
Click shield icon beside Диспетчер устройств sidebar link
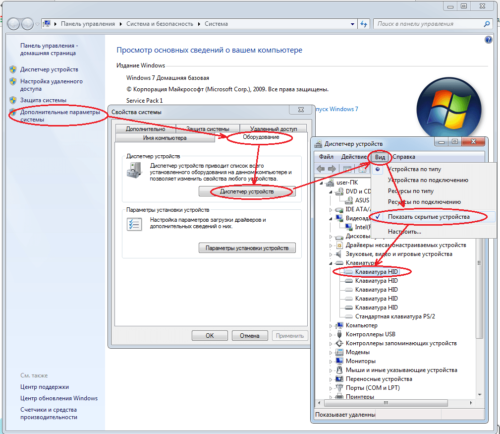[13, 69]
